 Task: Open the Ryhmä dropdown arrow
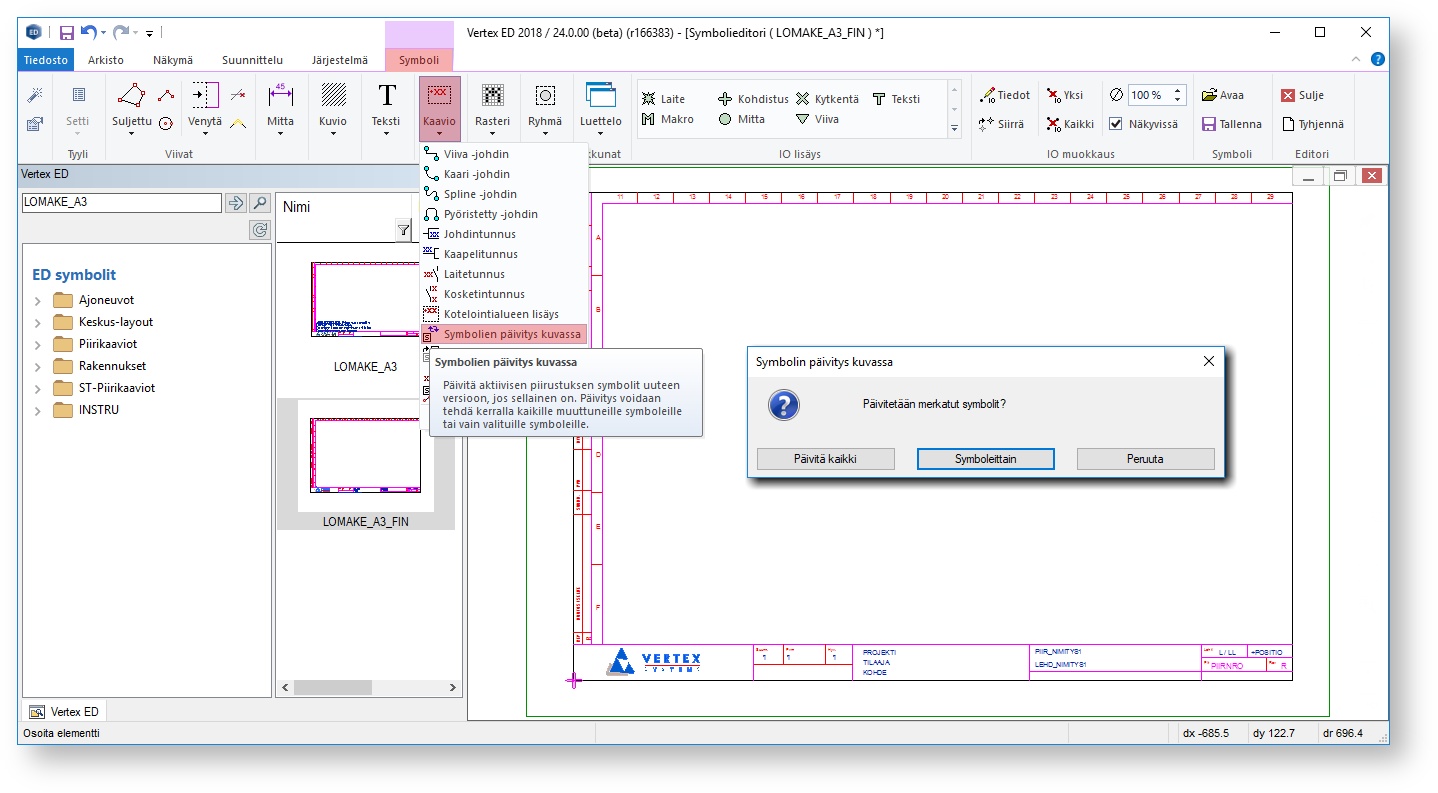click(545, 134)
